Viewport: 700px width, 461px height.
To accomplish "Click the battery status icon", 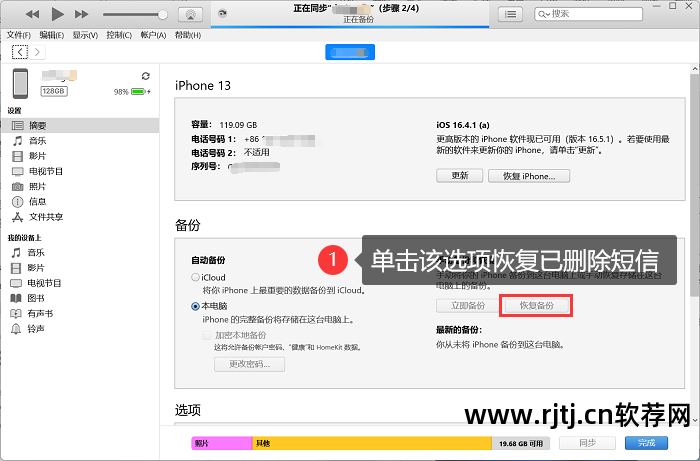I will pos(140,91).
